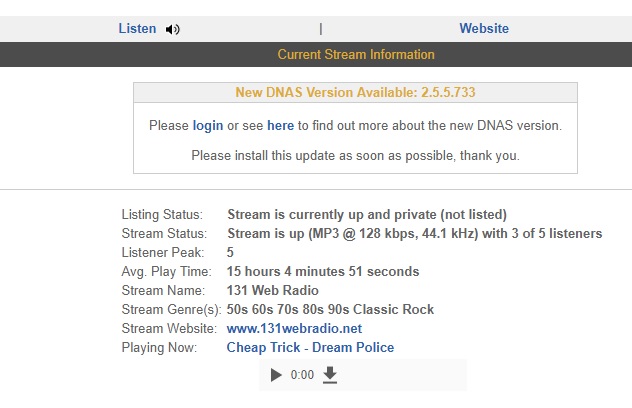This screenshot has width=632, height=408.
Task: Click the Current Stream Information header
Action: tap(356, 55)
